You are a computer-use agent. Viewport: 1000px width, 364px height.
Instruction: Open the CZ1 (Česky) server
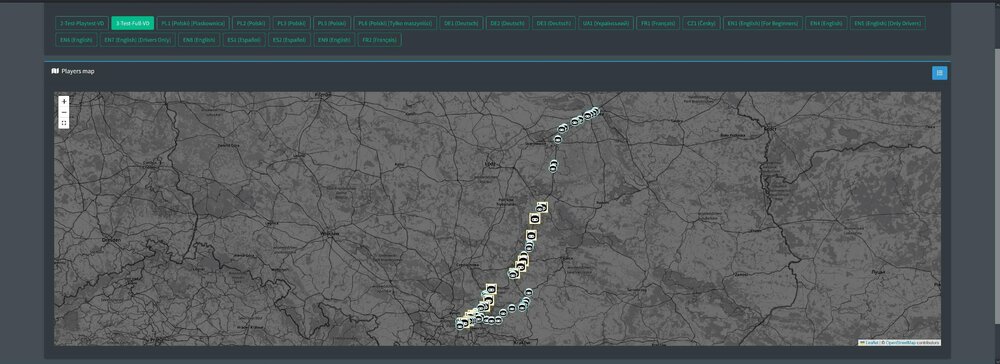(702, 23)
